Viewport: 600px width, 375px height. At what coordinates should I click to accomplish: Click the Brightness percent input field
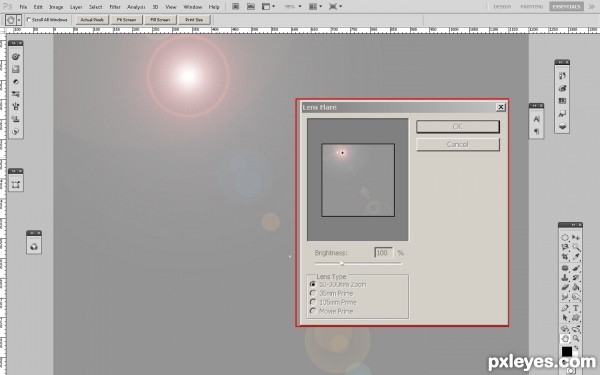(x=383, y=253)
